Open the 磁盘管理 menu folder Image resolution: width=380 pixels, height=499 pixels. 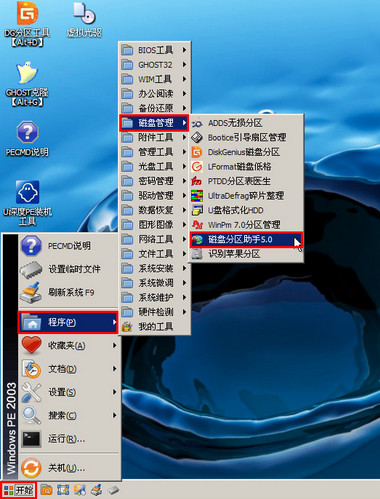pos(154,123)
